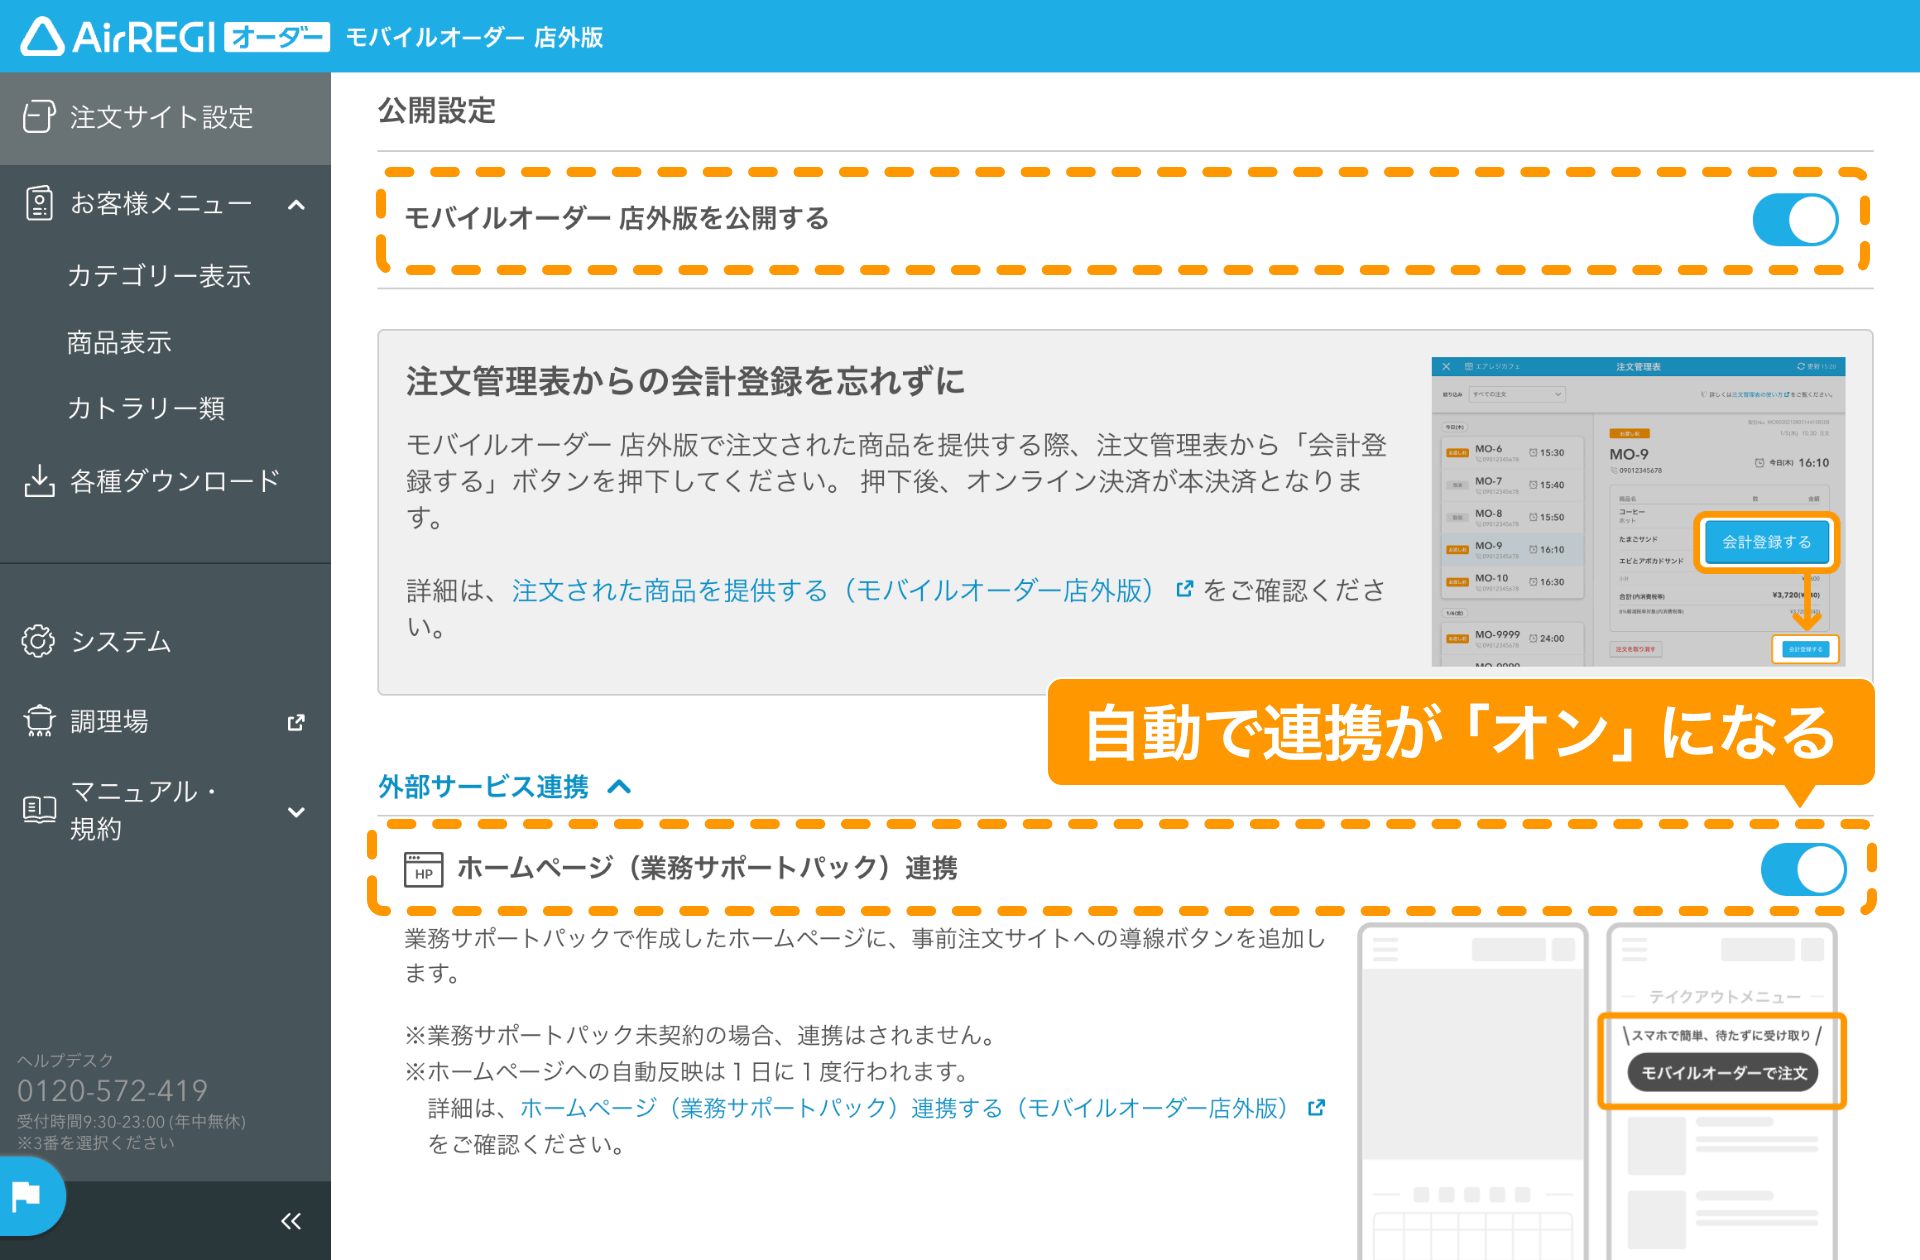Click the 公開設定 heading

437,110
